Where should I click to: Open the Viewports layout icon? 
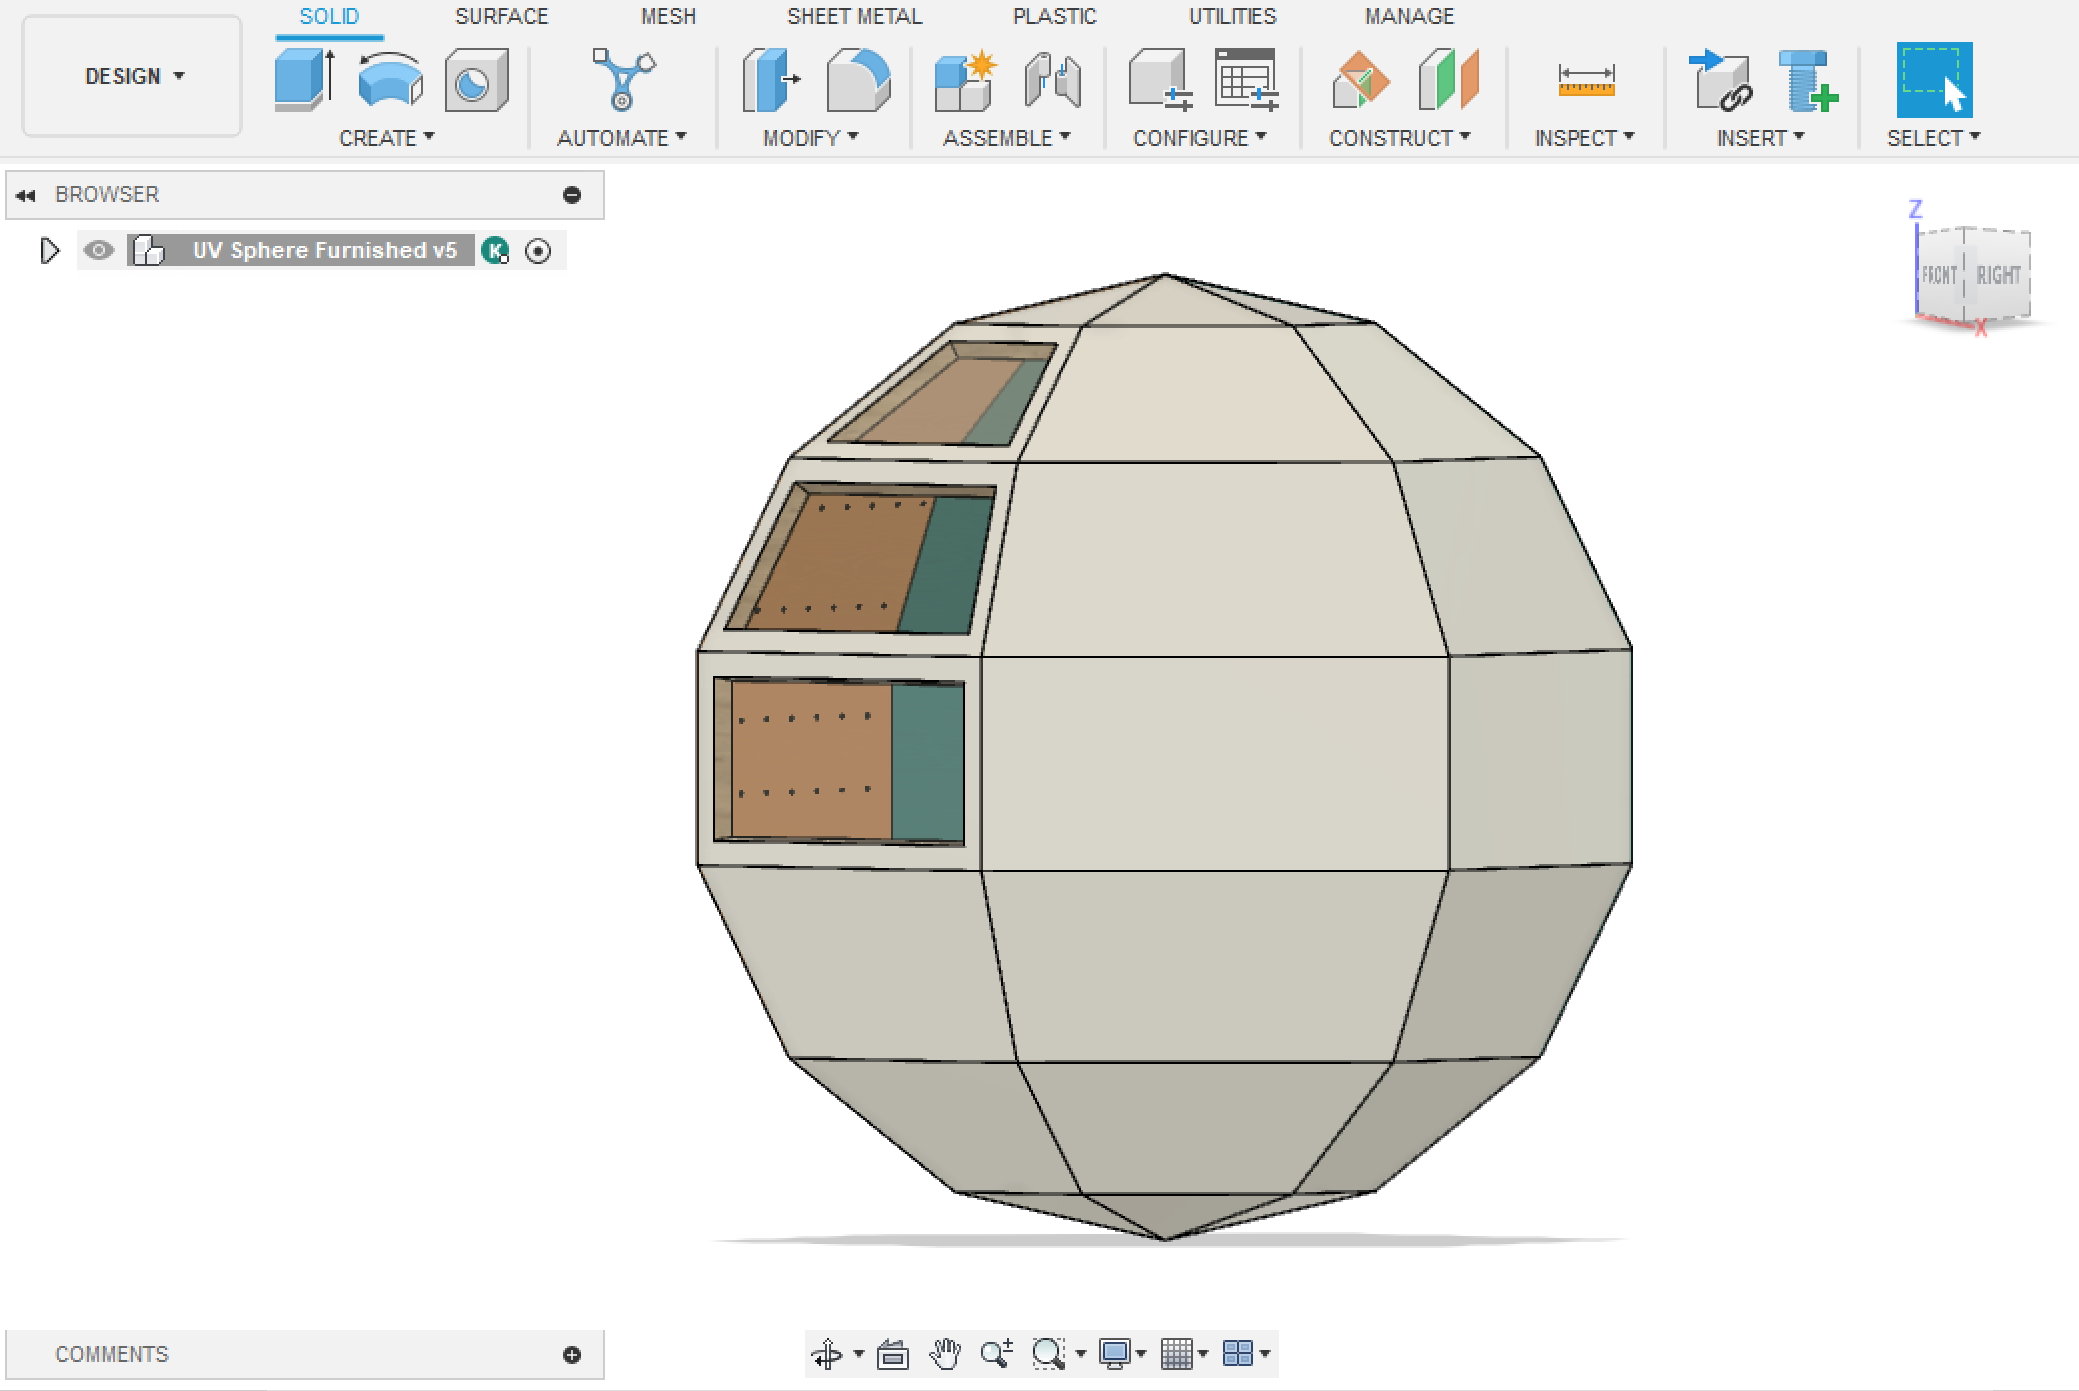pyautogui.click(x=1238, y=1354)
